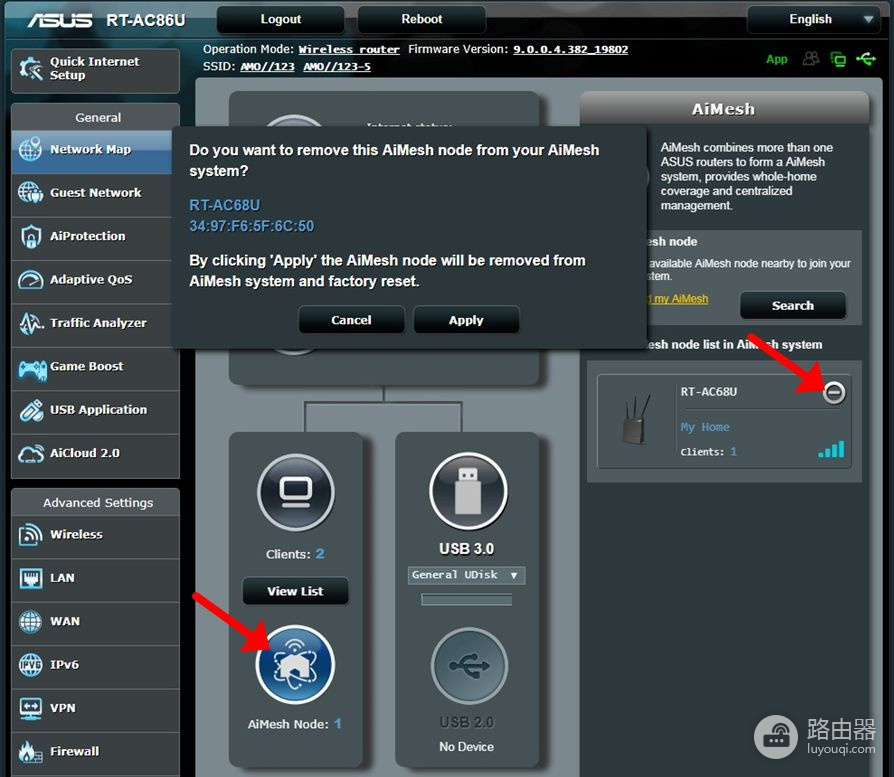Click the View List button

point(295,591)
